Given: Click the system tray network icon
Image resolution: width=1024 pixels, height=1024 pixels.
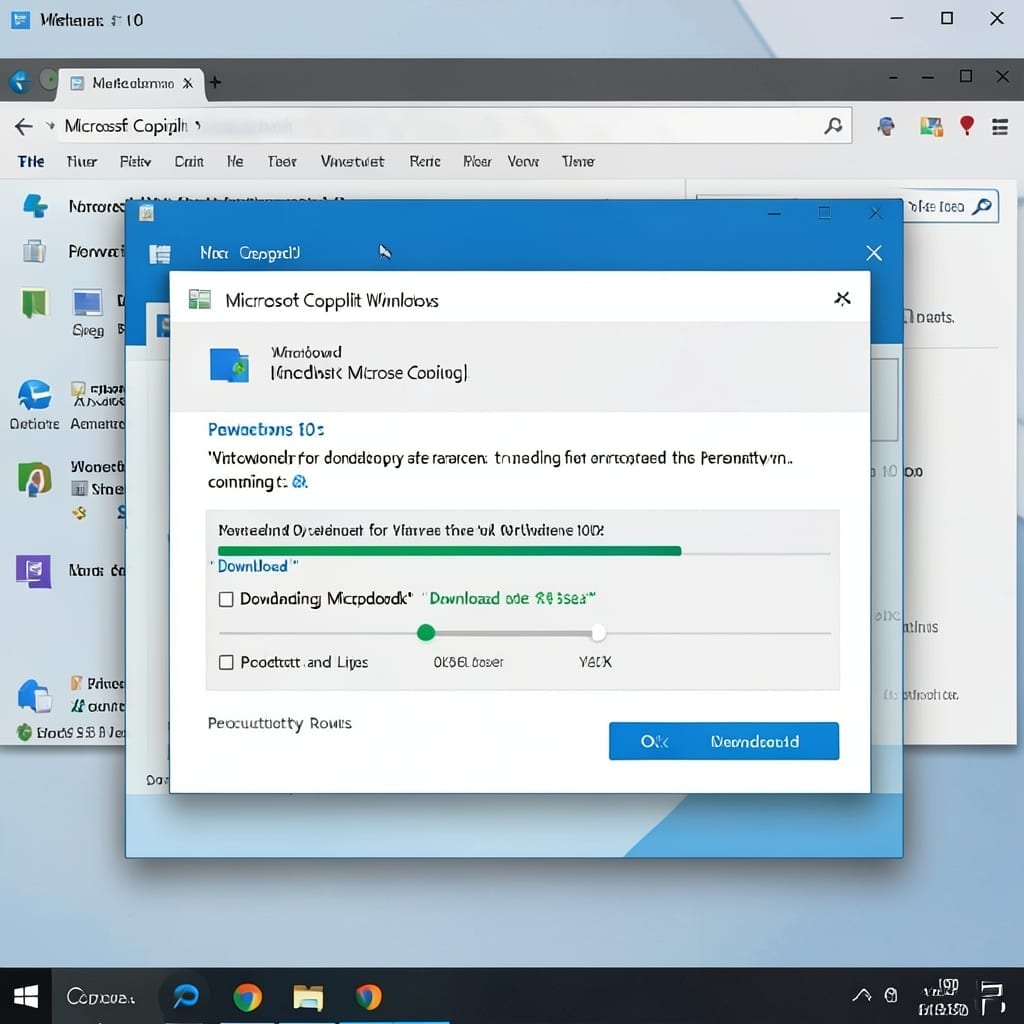Looking at the screenshot, I should click(x=891, y=995).
